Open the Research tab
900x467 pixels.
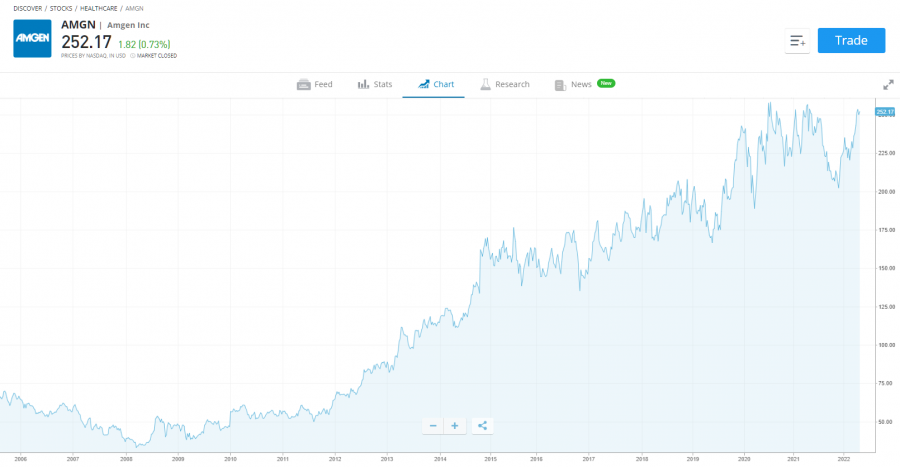pos(505,84)
